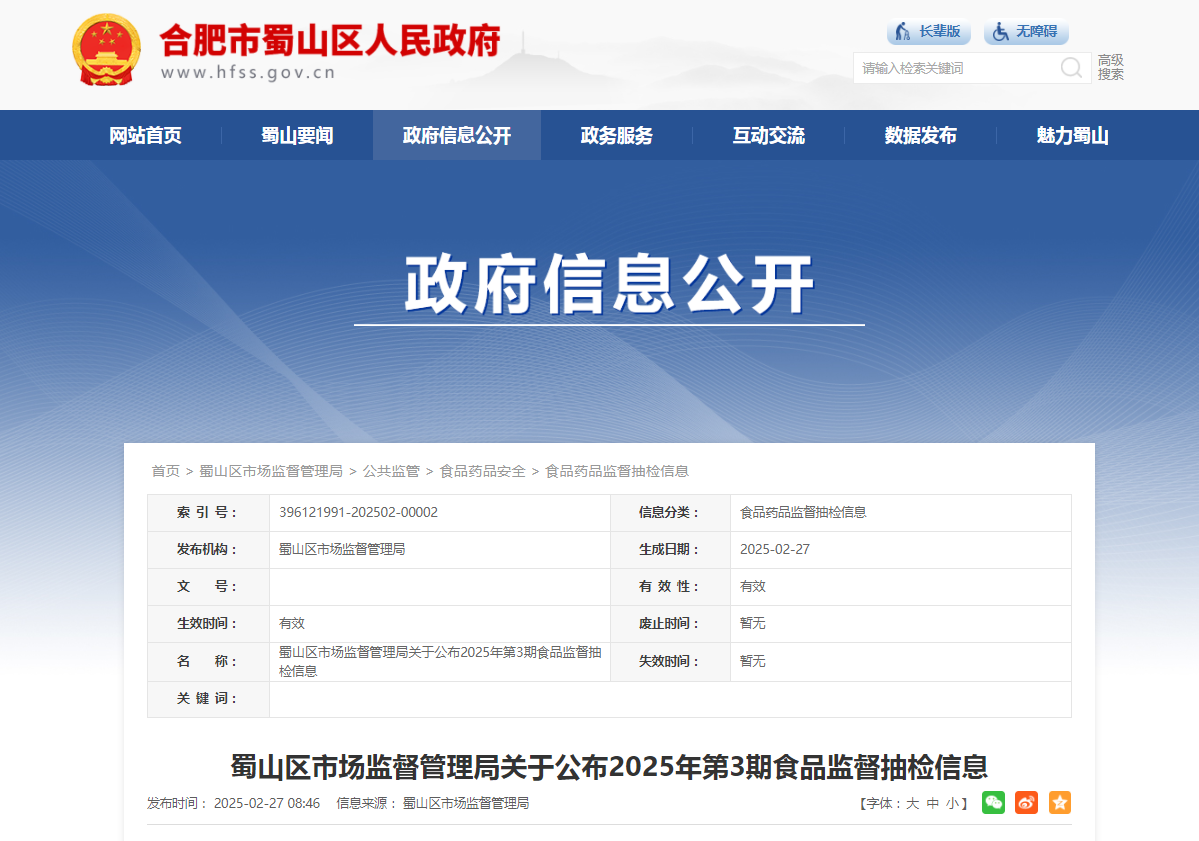The height and width of the screenshot is (841, 1199).
Task: Open the 政务服务 menu item
Action: click(616, 135)
